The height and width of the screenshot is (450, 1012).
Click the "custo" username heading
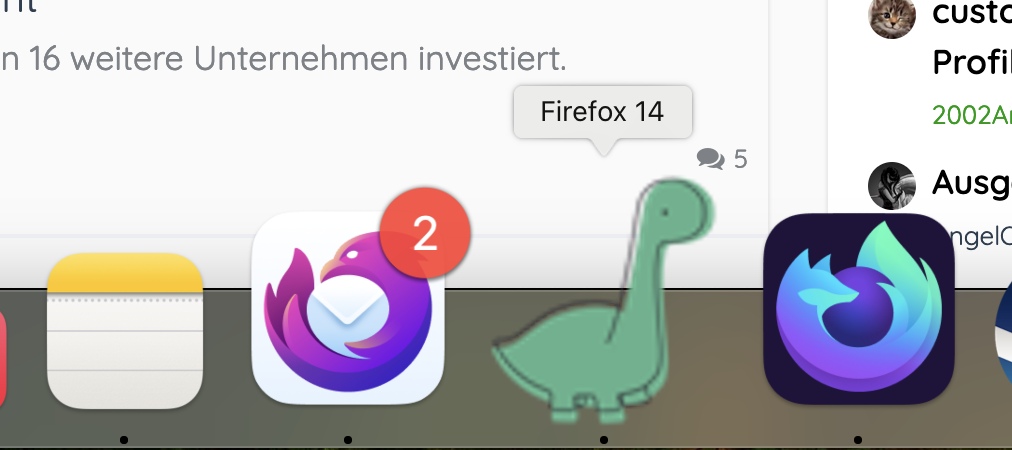(972, 13)
